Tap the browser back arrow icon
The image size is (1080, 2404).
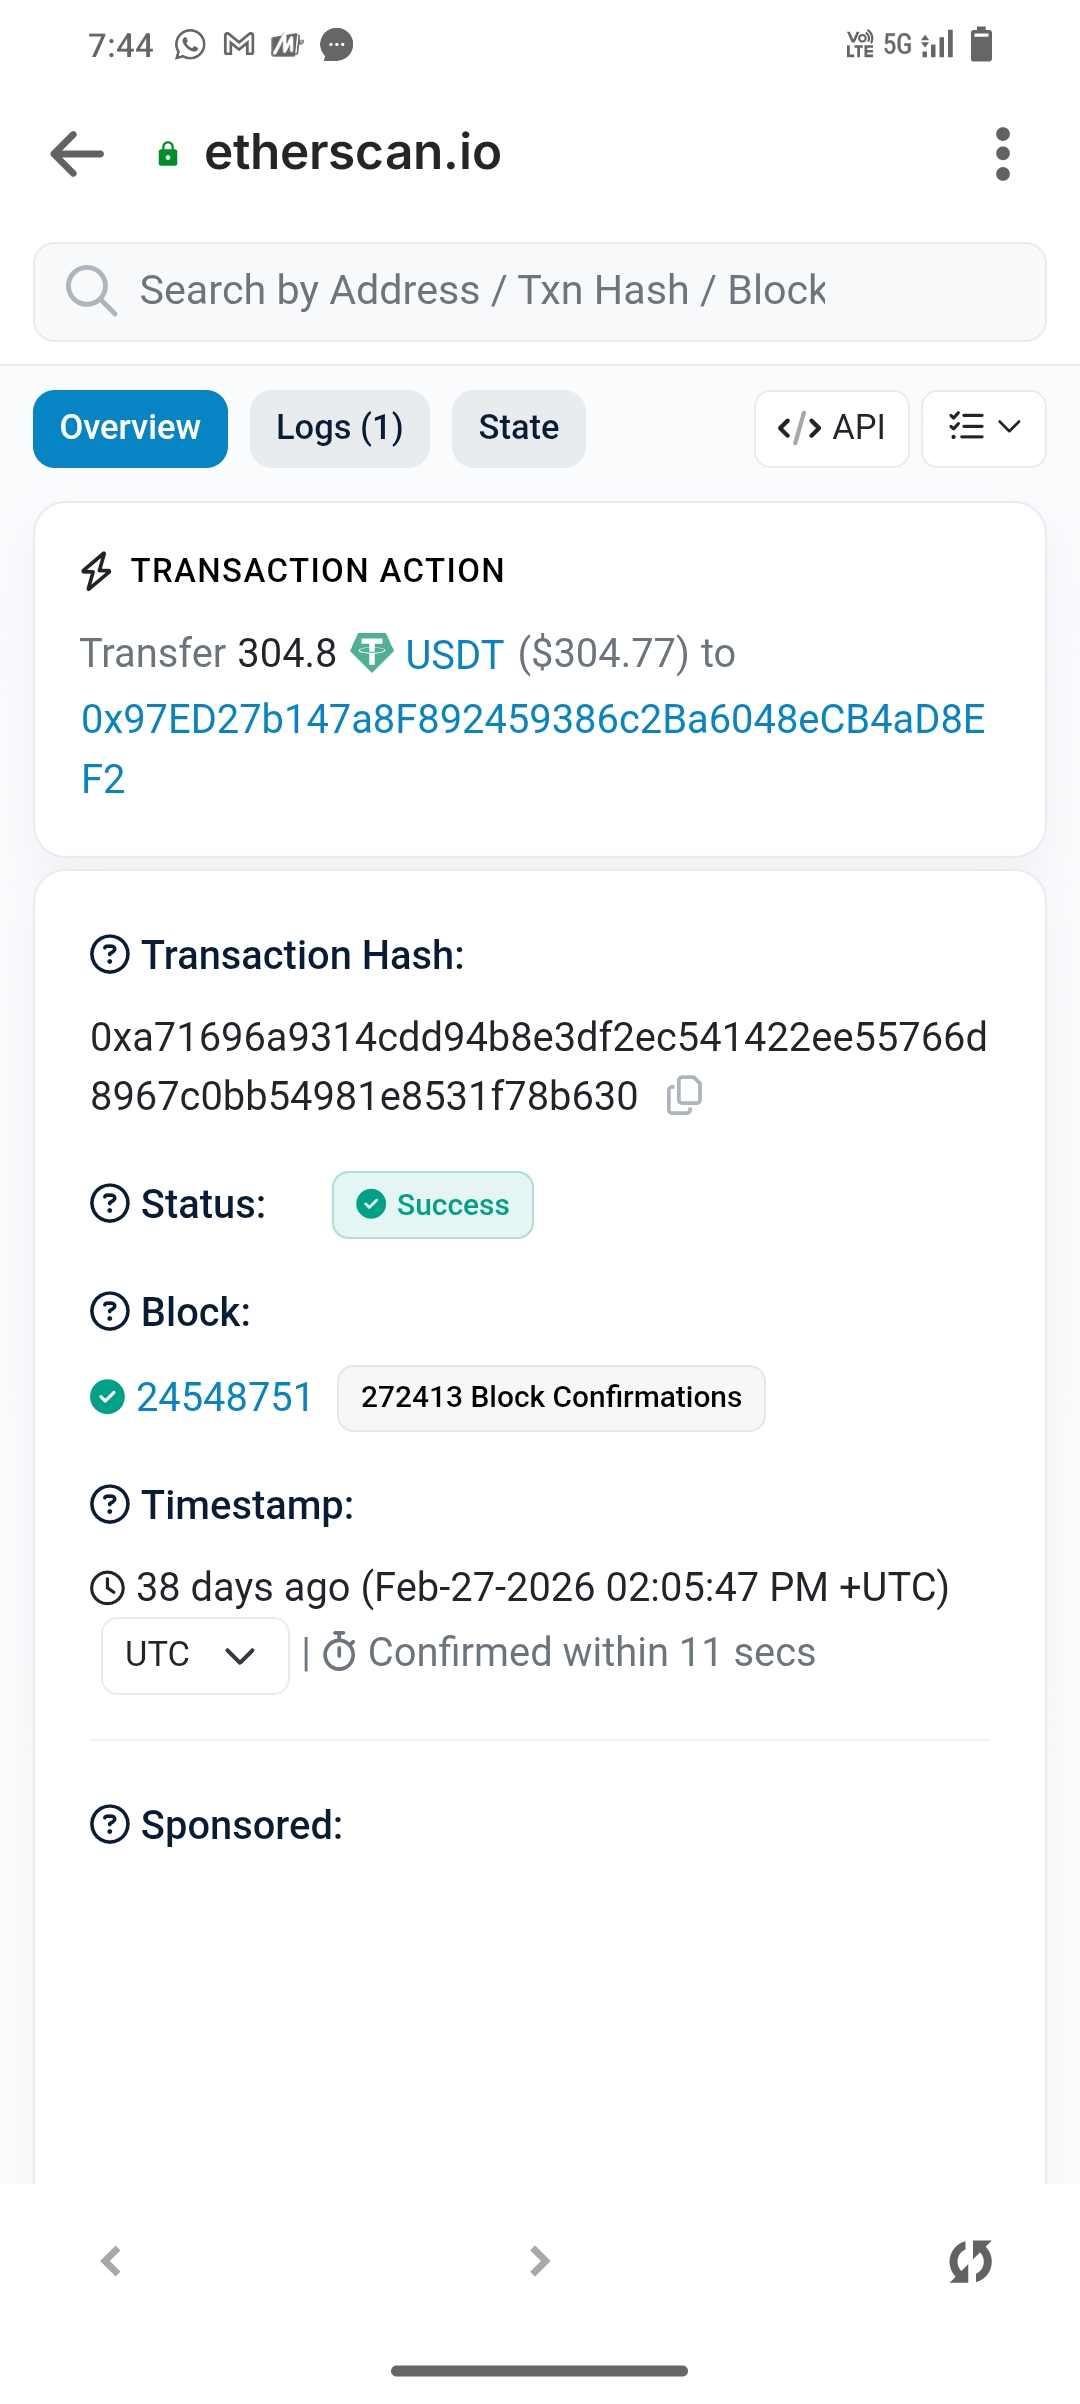pos(77,154)
